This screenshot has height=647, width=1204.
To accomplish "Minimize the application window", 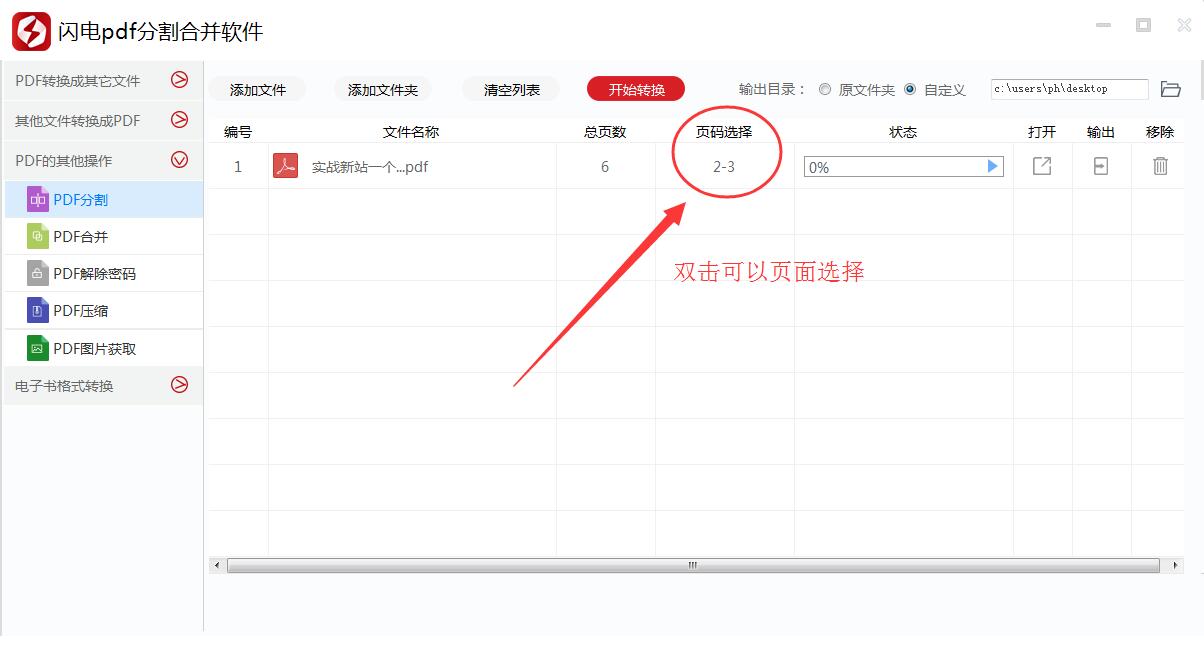I will point(1104,26).
